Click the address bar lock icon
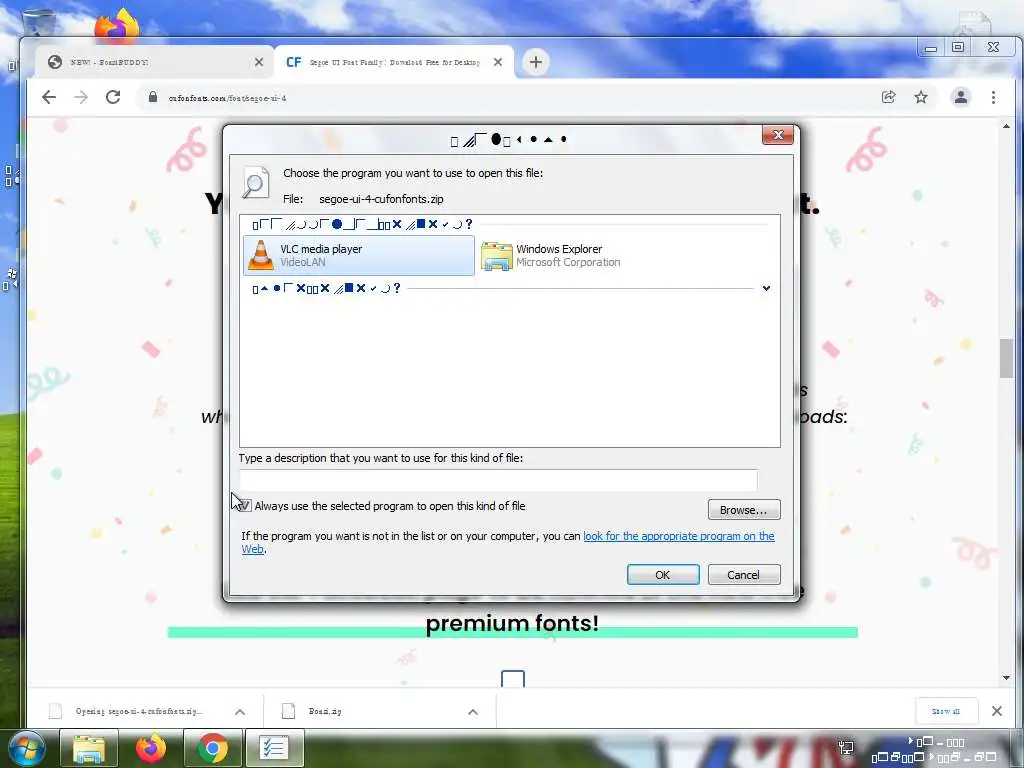 coord(153,97)
